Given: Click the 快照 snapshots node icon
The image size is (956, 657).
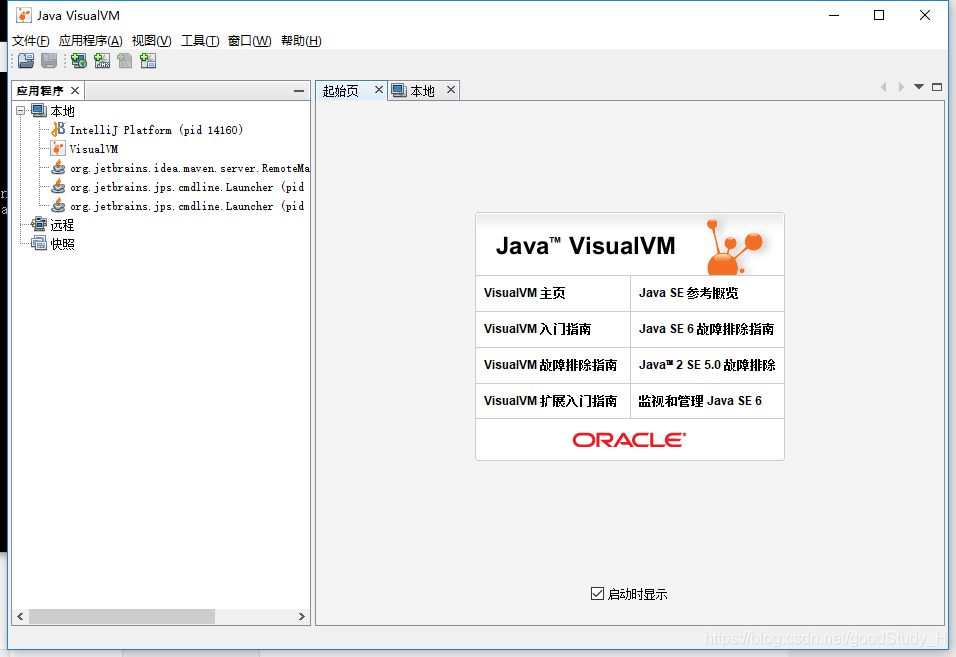Looking at the screenshot, I should (39, 243).
